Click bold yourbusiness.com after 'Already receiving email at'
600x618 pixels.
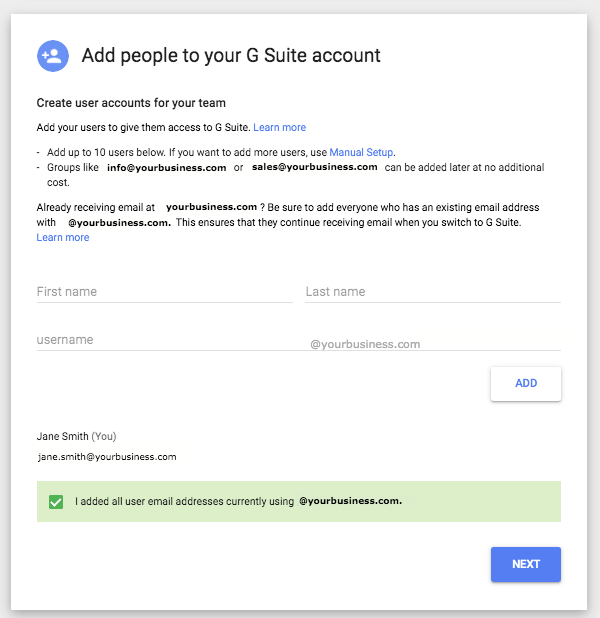[211, 206]
